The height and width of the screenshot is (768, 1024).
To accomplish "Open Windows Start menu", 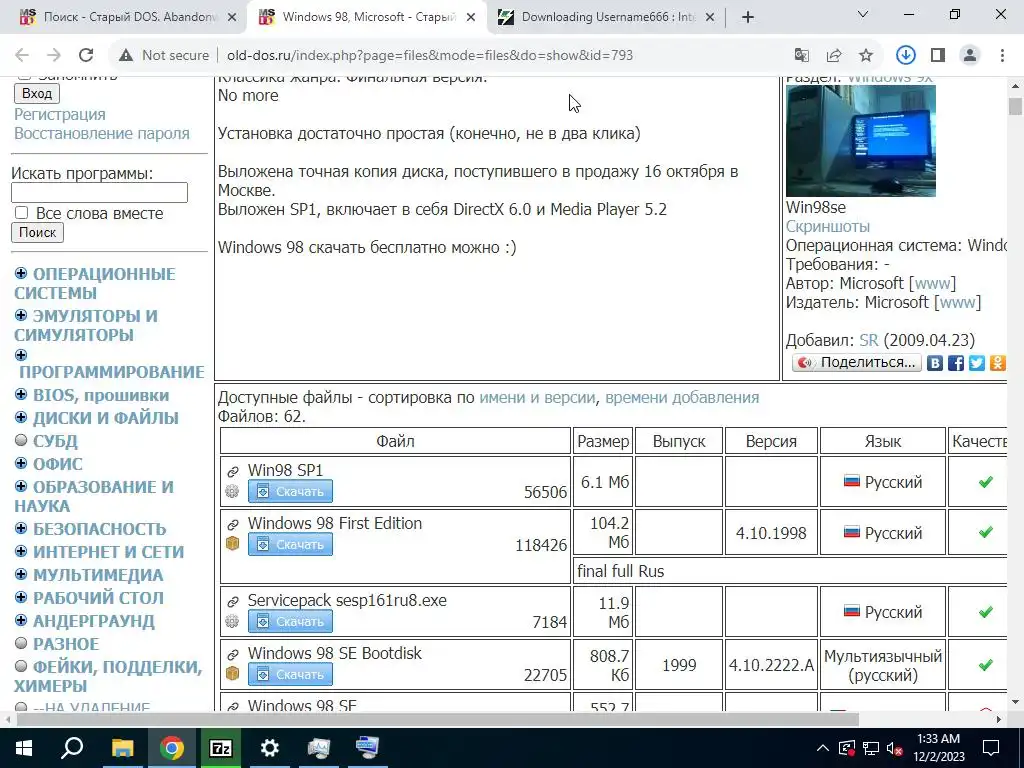I will pos(24,748).
